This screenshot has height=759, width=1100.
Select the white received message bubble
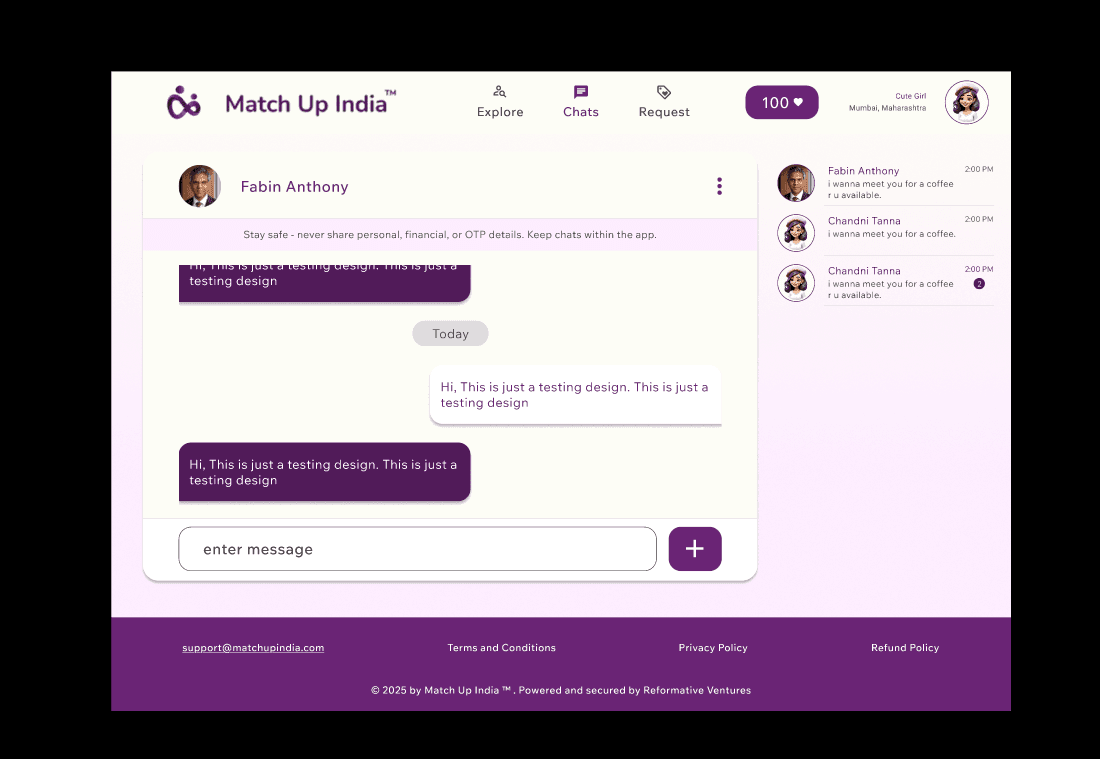click(575, 395)
